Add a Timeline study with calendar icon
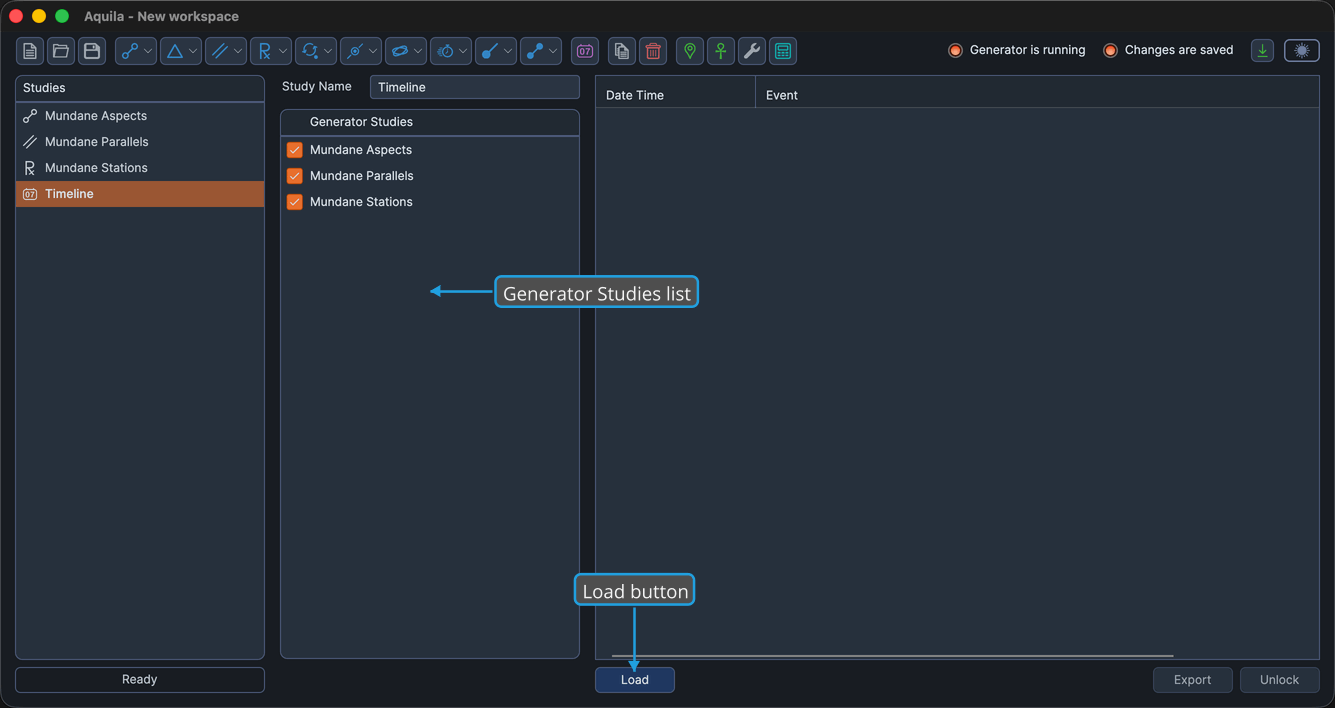Image resolution: width=1335 pixels, height=708 pixels. [x=585, y=51]
